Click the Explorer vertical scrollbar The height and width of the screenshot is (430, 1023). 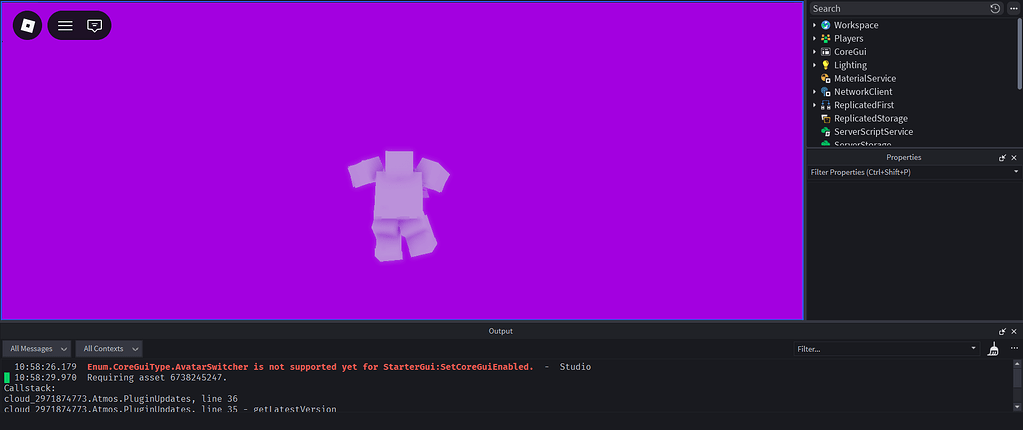coord(1019,54)
